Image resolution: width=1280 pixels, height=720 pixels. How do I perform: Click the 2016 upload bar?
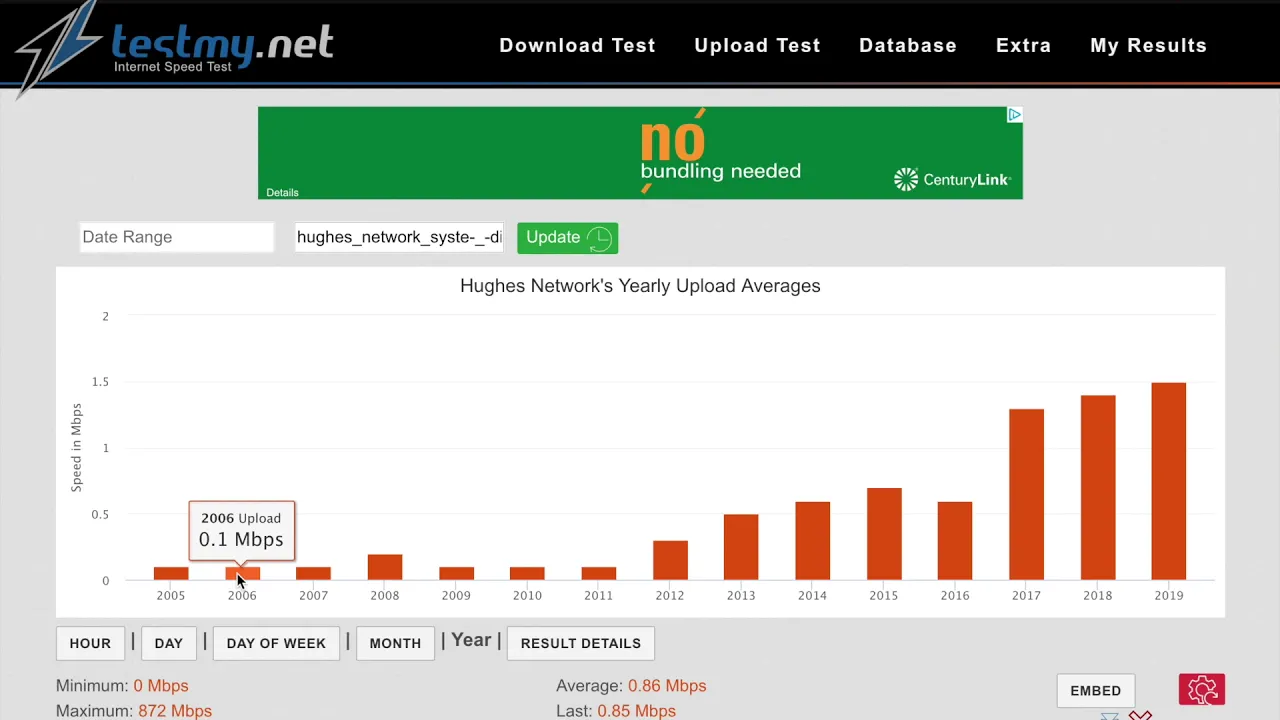955,541
